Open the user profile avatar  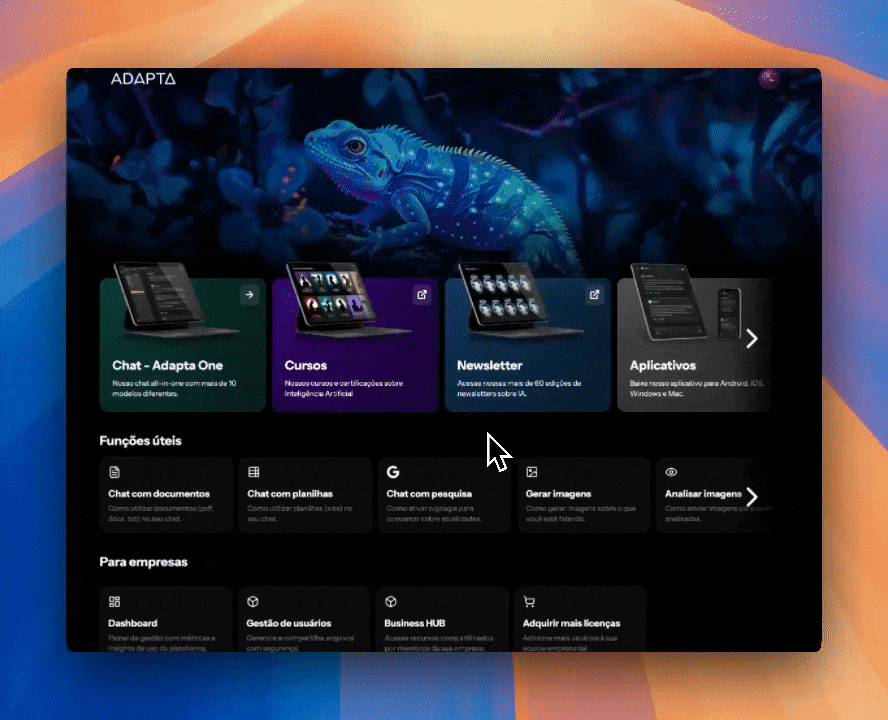coord(768,79)
